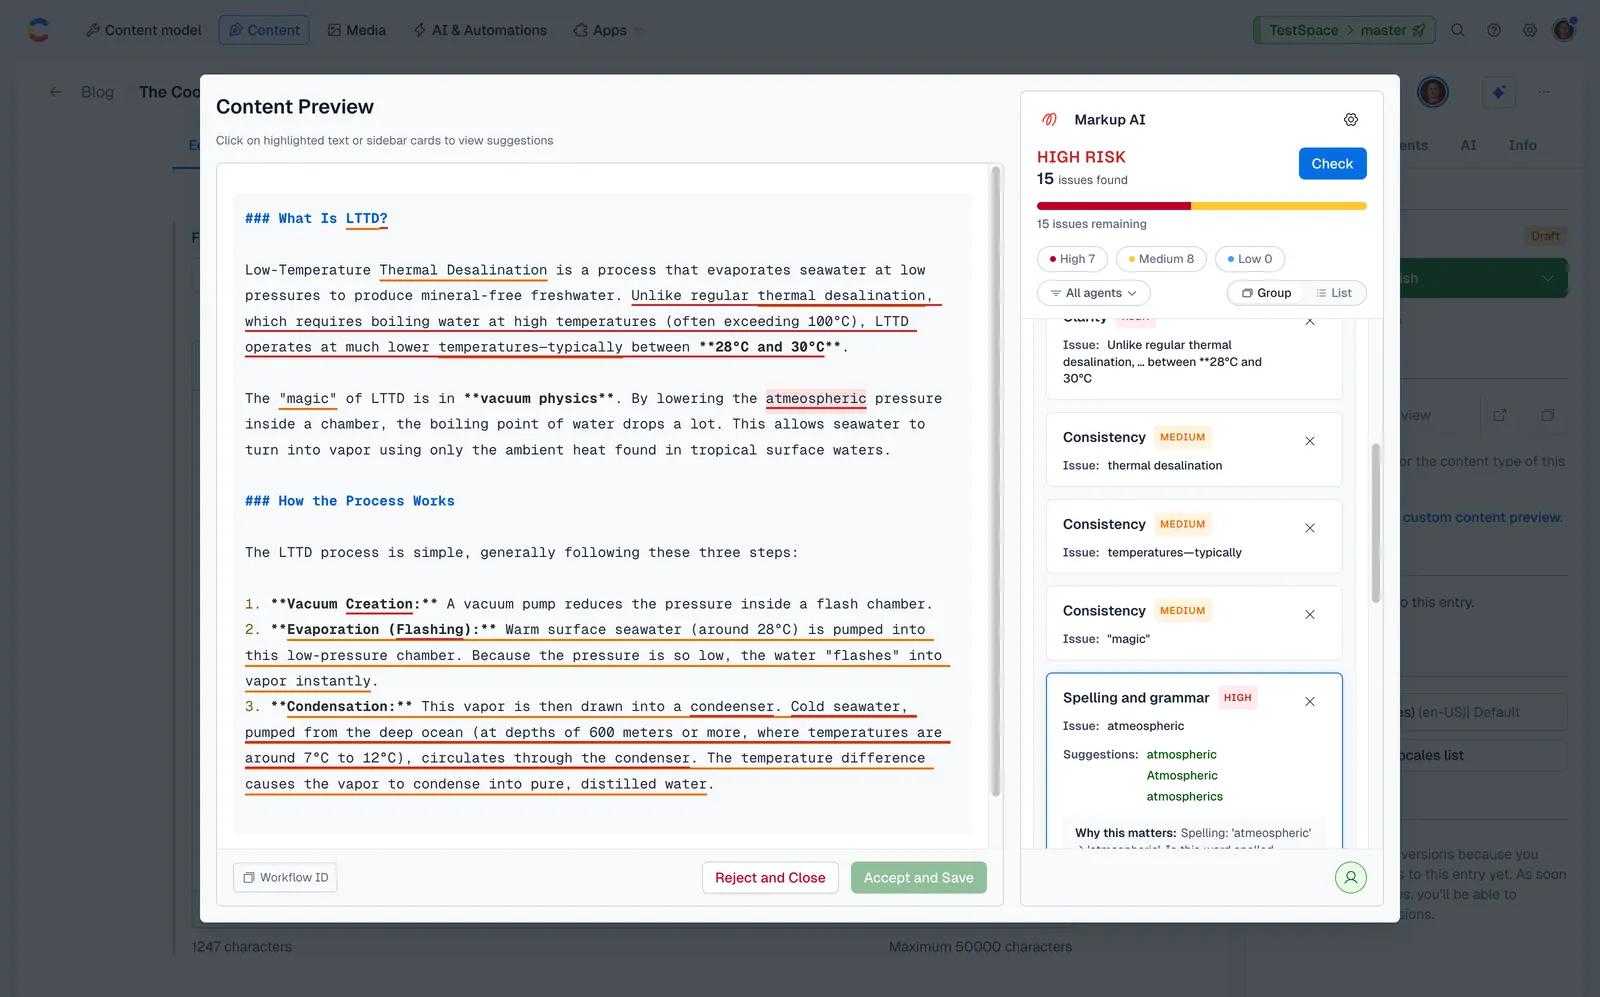Expand the Apps menu

[607, 30]
